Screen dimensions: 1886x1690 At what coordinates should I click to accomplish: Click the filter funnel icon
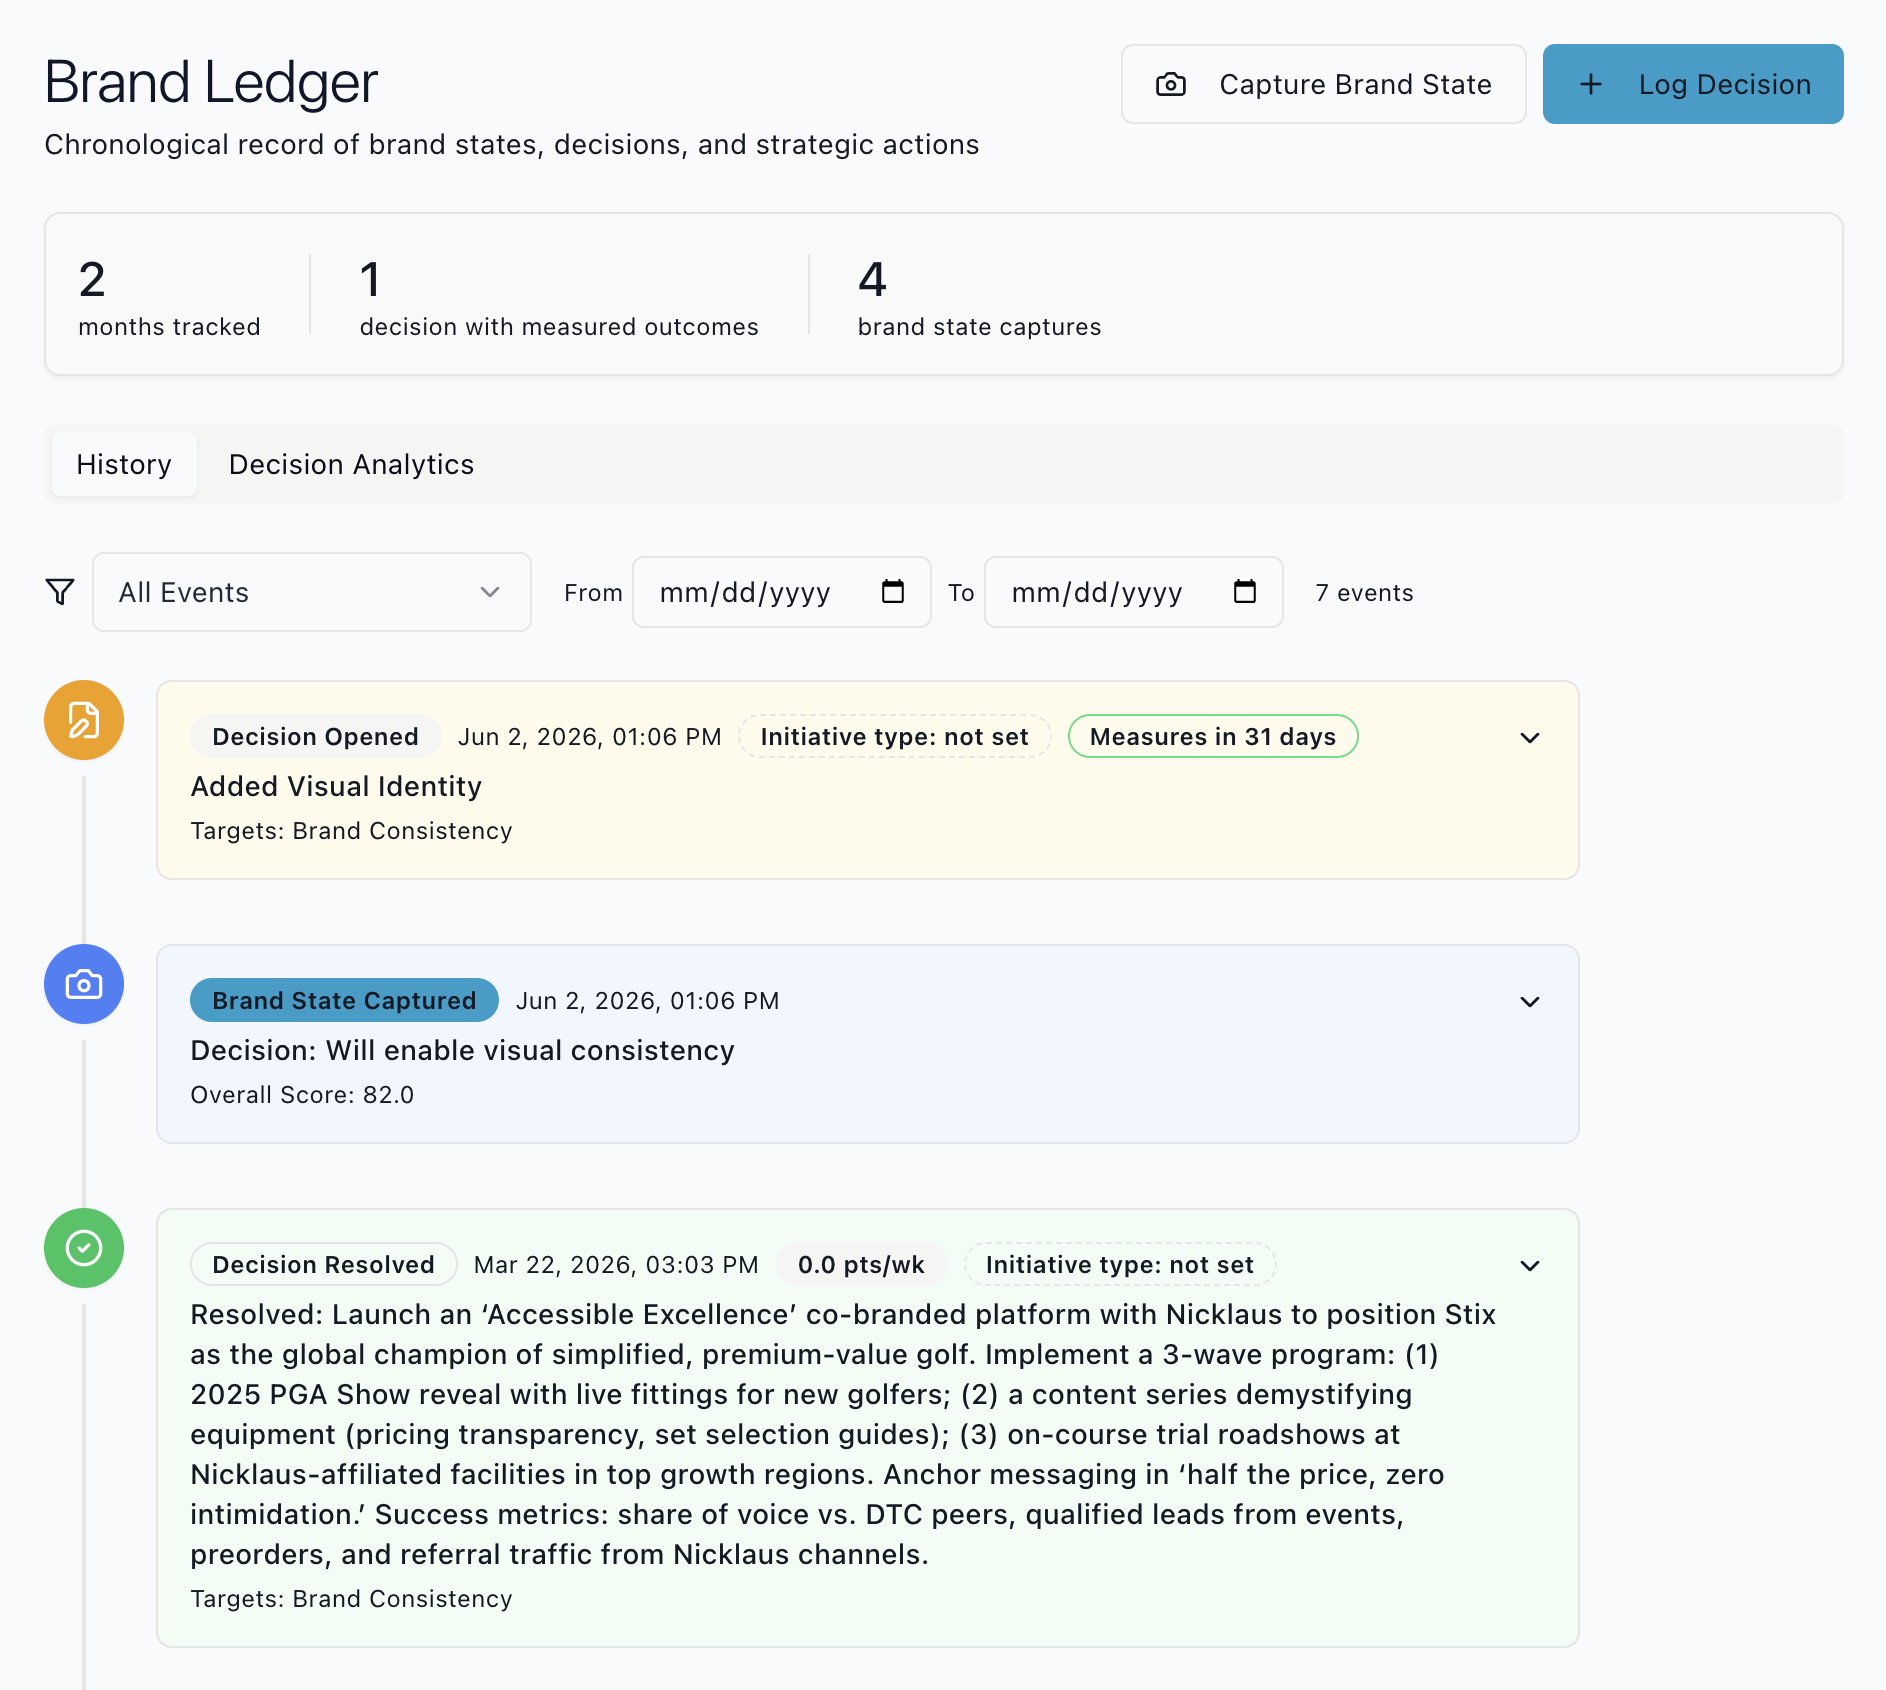pos(60,592)
